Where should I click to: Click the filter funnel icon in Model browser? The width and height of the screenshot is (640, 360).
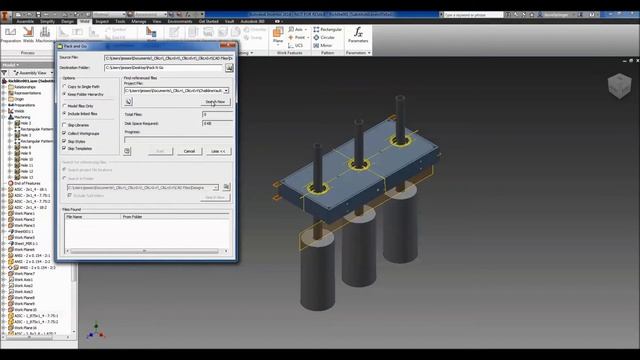coord(4,73)
